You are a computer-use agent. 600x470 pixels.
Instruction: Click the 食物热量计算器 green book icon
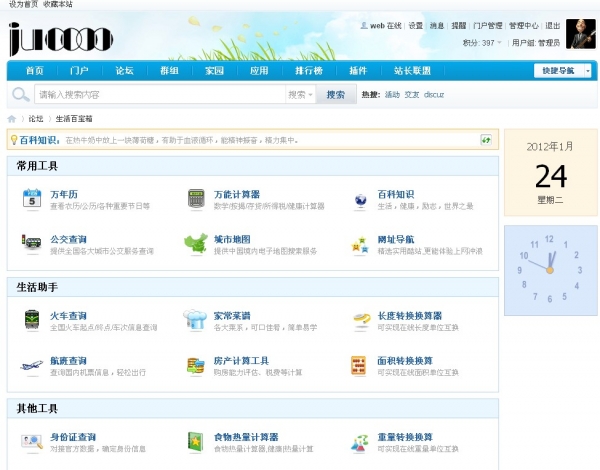(x=196, y=442)
